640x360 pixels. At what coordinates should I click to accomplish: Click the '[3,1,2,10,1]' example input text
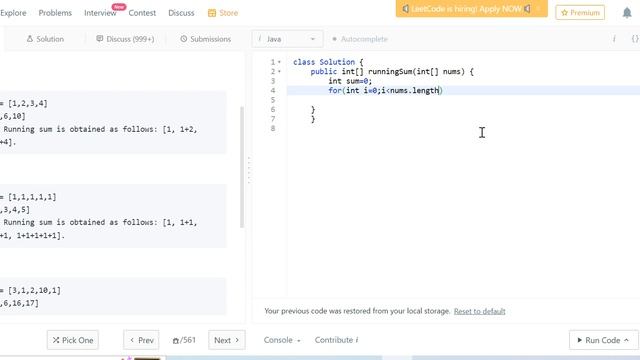(x=34, y=290)
